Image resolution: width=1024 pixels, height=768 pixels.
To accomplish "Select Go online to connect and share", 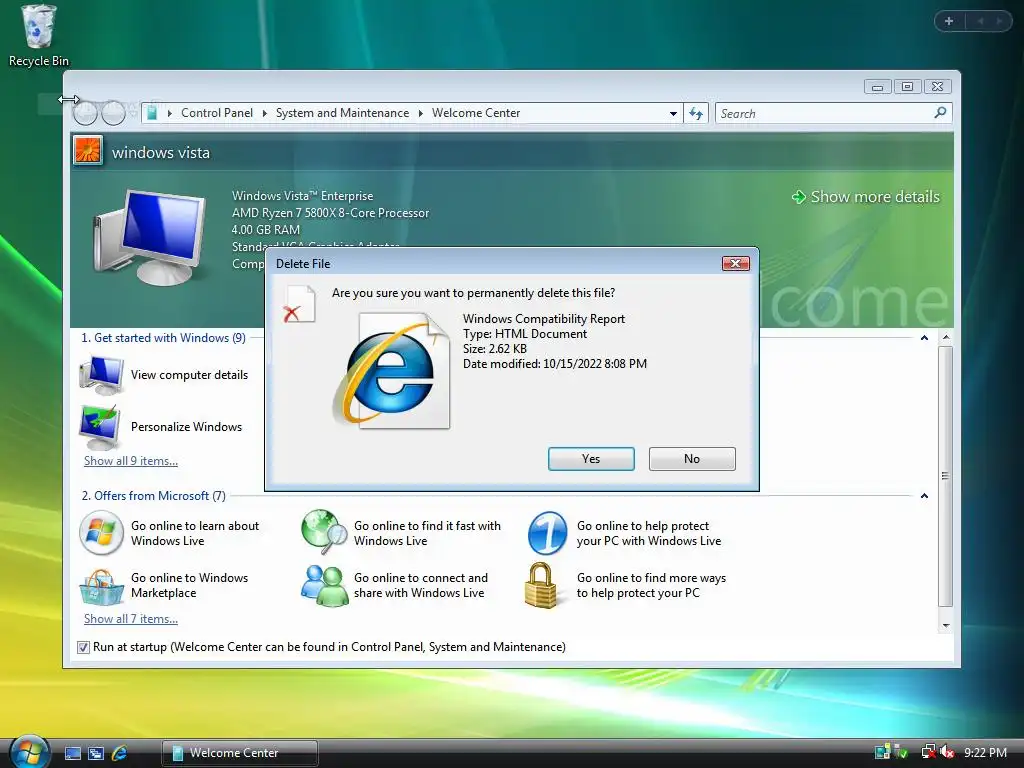I will [x=421, y=585].
